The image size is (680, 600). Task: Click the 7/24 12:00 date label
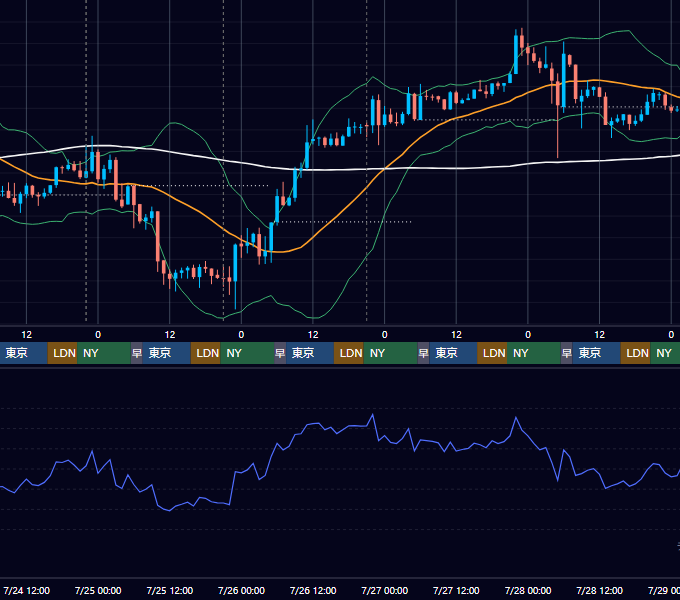click(x=26, y=590)
